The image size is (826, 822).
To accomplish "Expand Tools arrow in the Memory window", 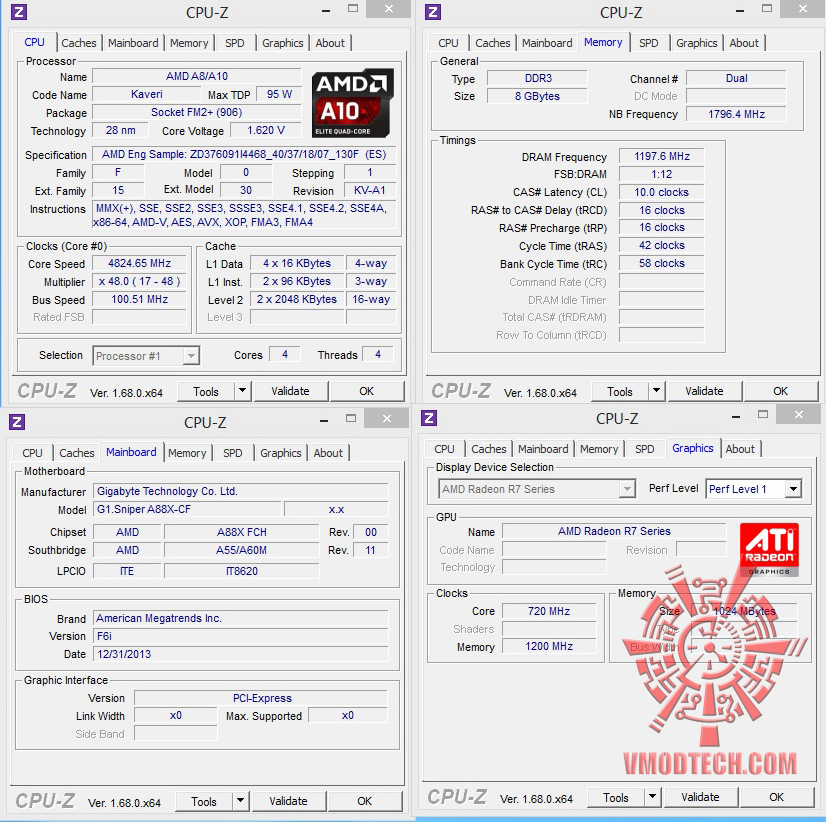I will click(x=656, y=391).
